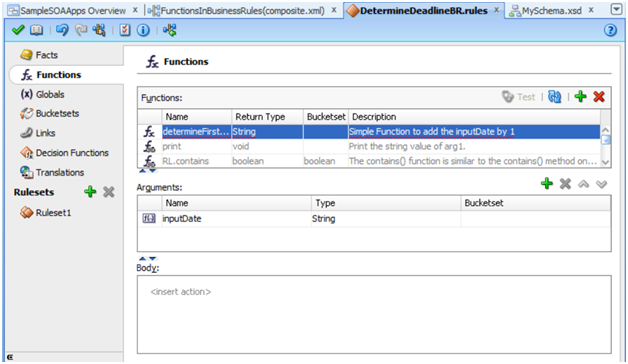628x364 pixels.
Task: Click the blue info circle toolbar icon
Action: 143,30
